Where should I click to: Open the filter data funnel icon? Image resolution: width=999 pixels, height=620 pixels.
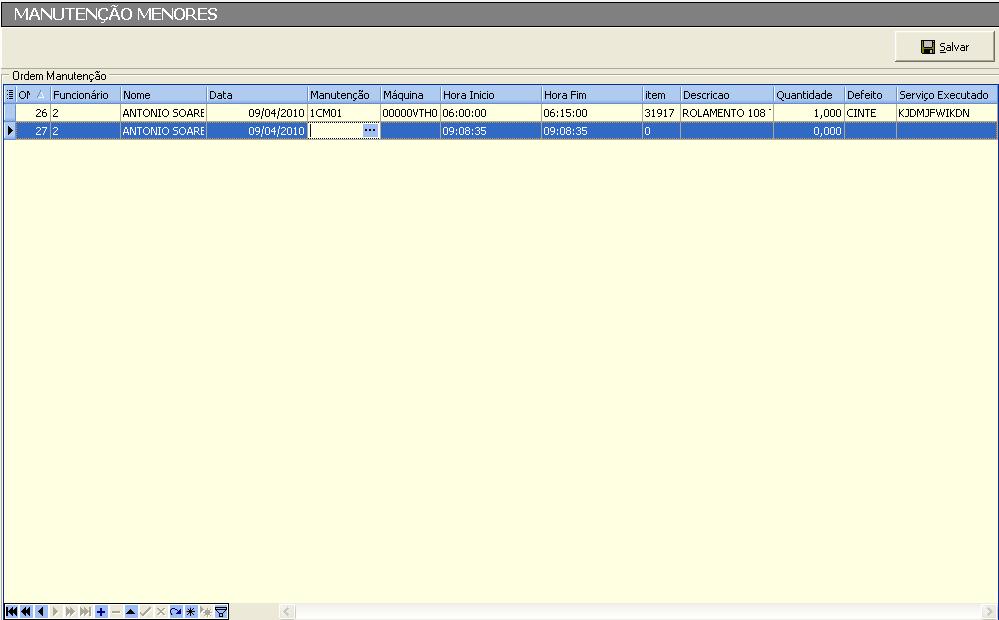point(221,611)
